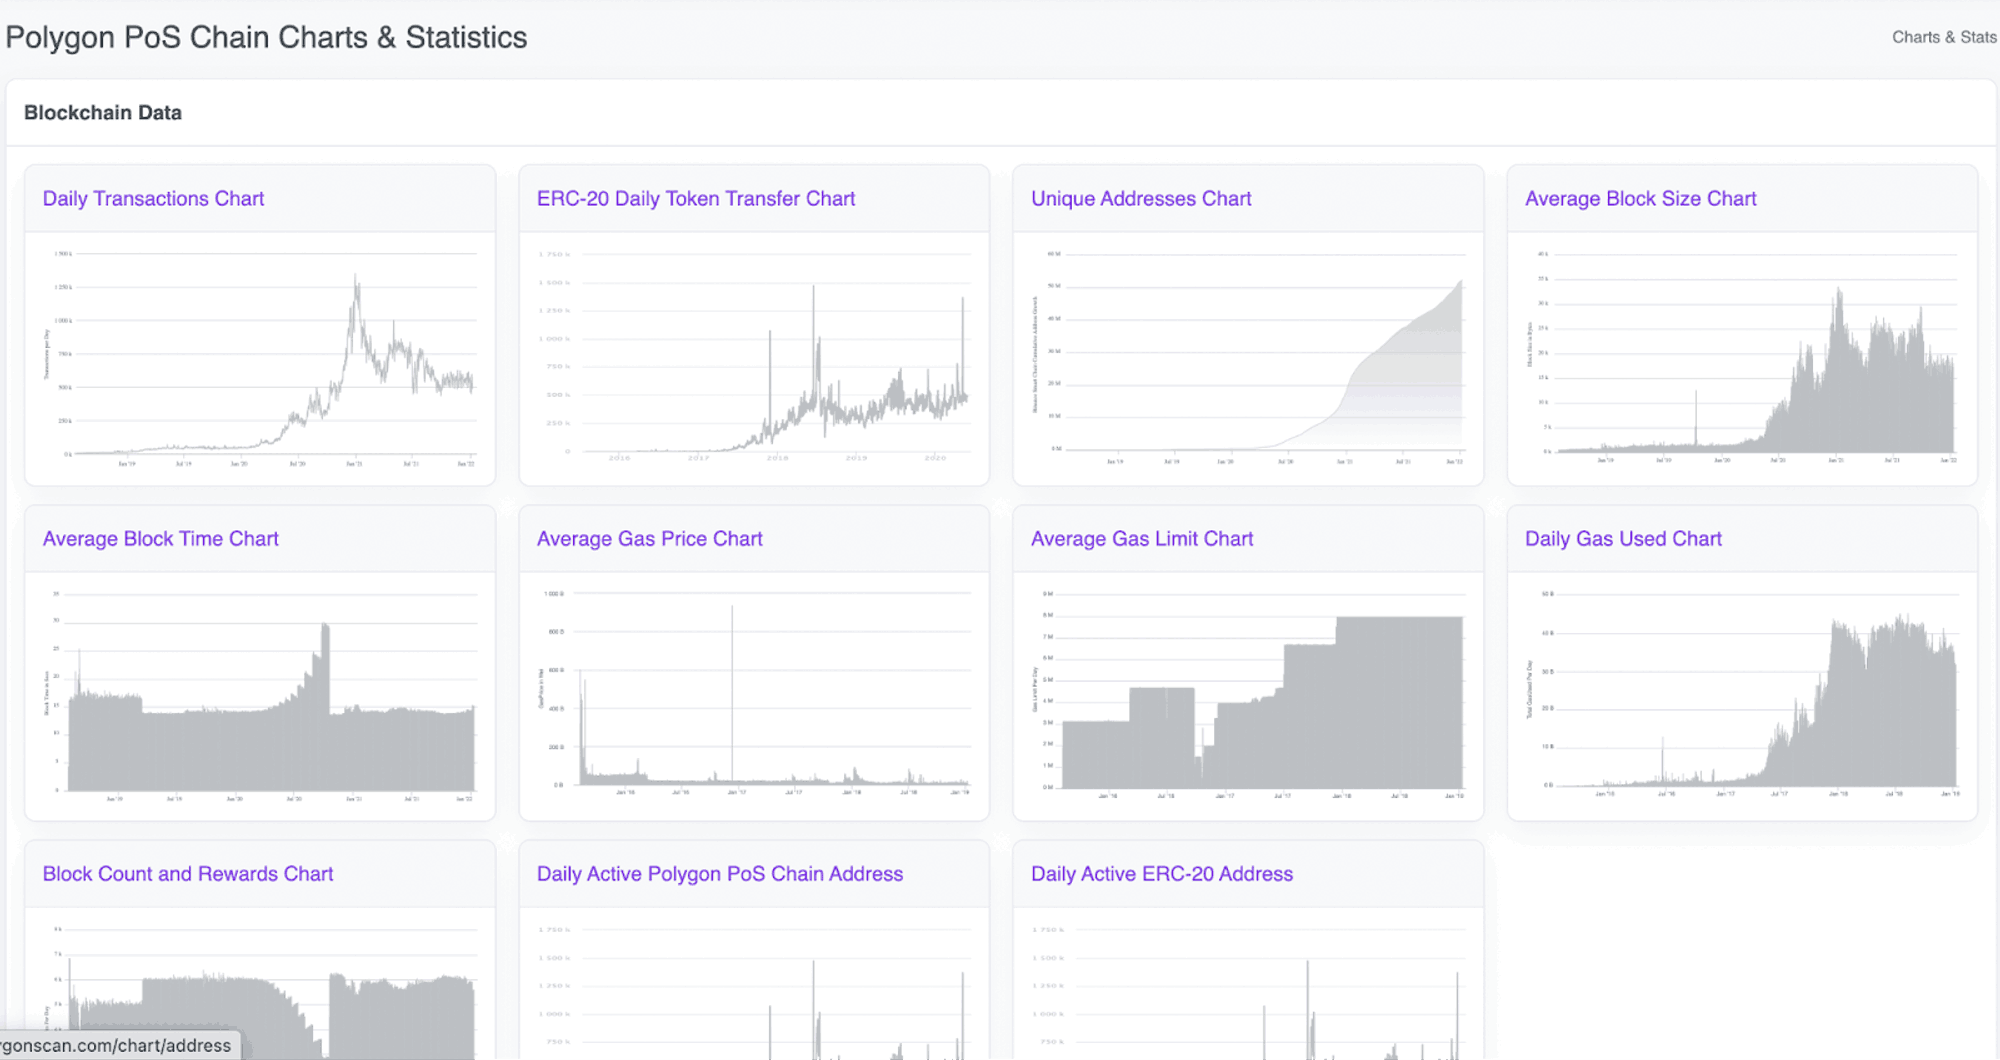The width and height of the screenshot is (2000, 1060).
Task: Select the Average Gas Limit graph thumbnail
Action: 1248,695
